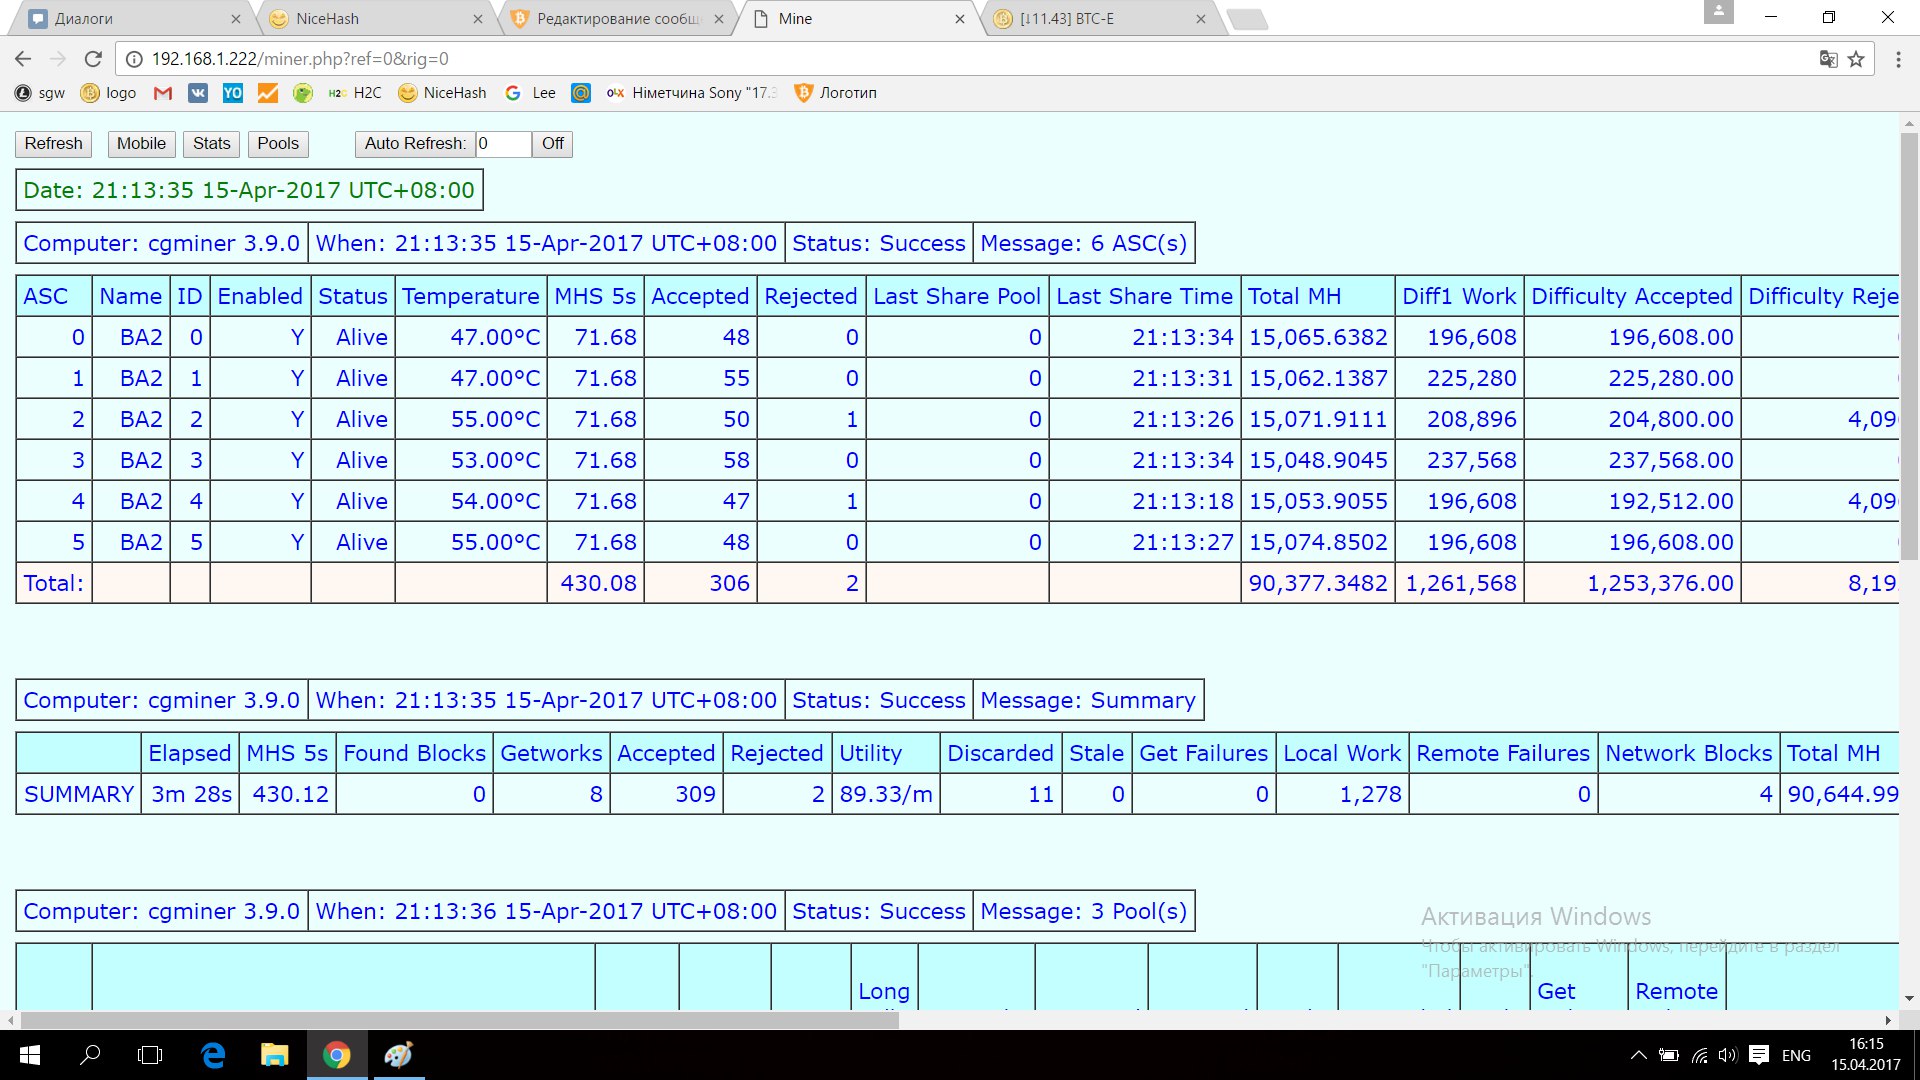Click the Pools button
The width and height of the screenshot is (1920, 1080).
[278, 144]
